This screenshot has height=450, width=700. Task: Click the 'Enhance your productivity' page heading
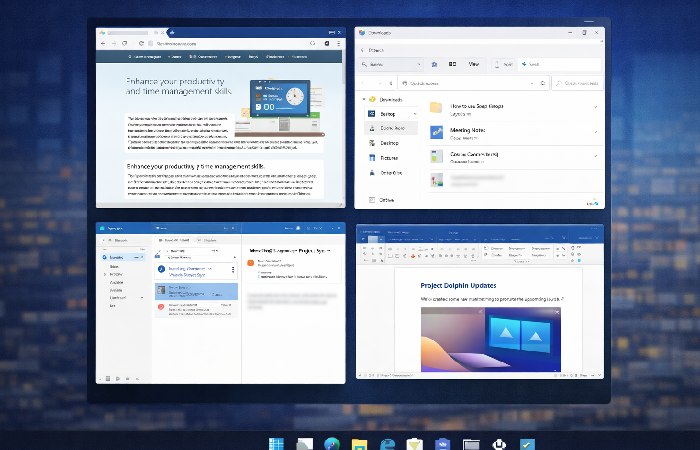pyautogui.click(x=179, y=86)
